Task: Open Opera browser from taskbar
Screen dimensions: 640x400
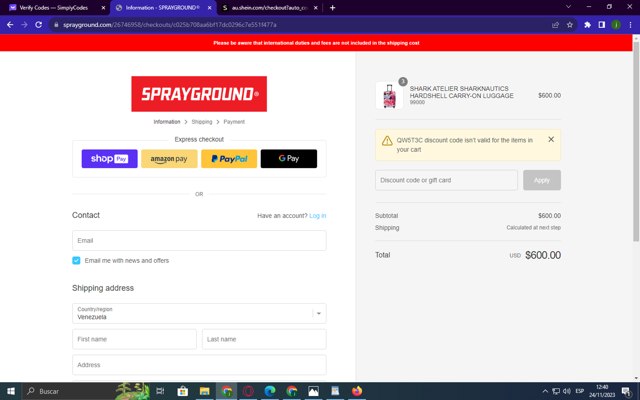Action: point(248,391)
